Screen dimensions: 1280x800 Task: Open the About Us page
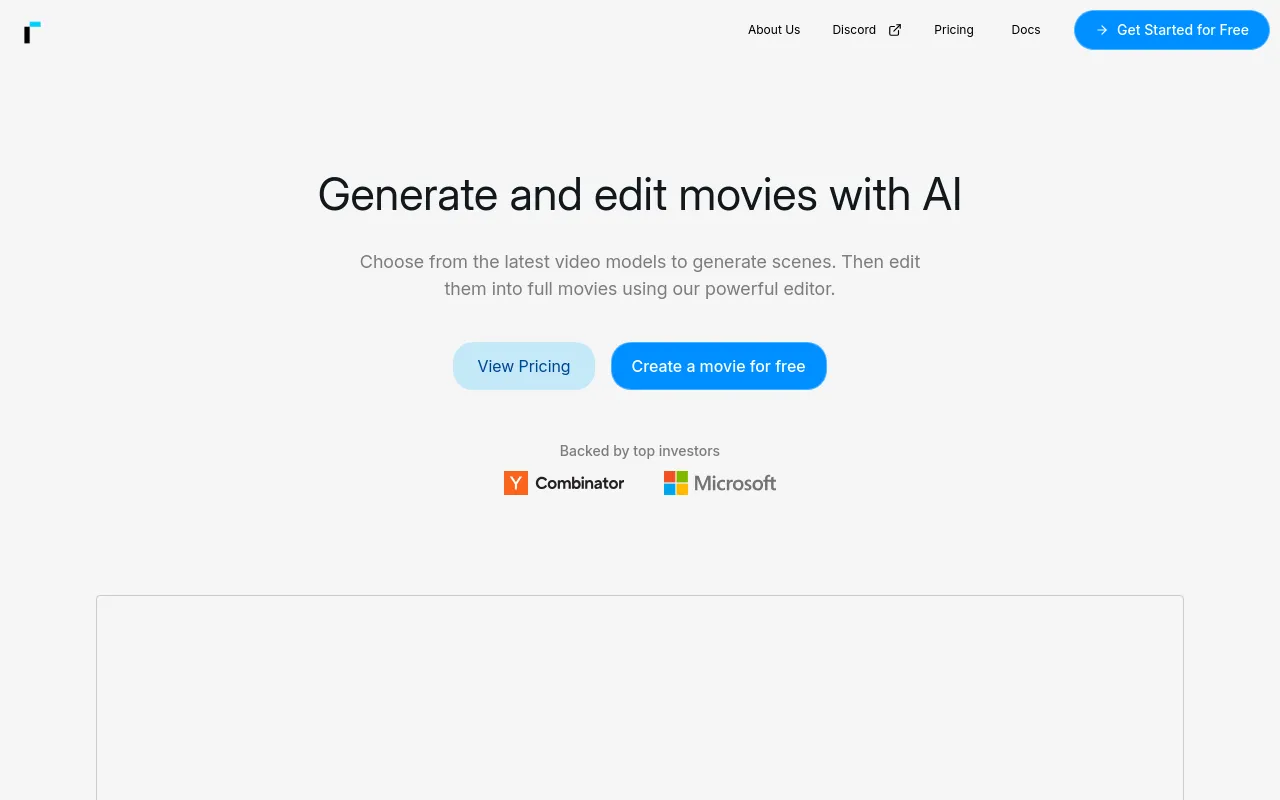coord(774,30)
